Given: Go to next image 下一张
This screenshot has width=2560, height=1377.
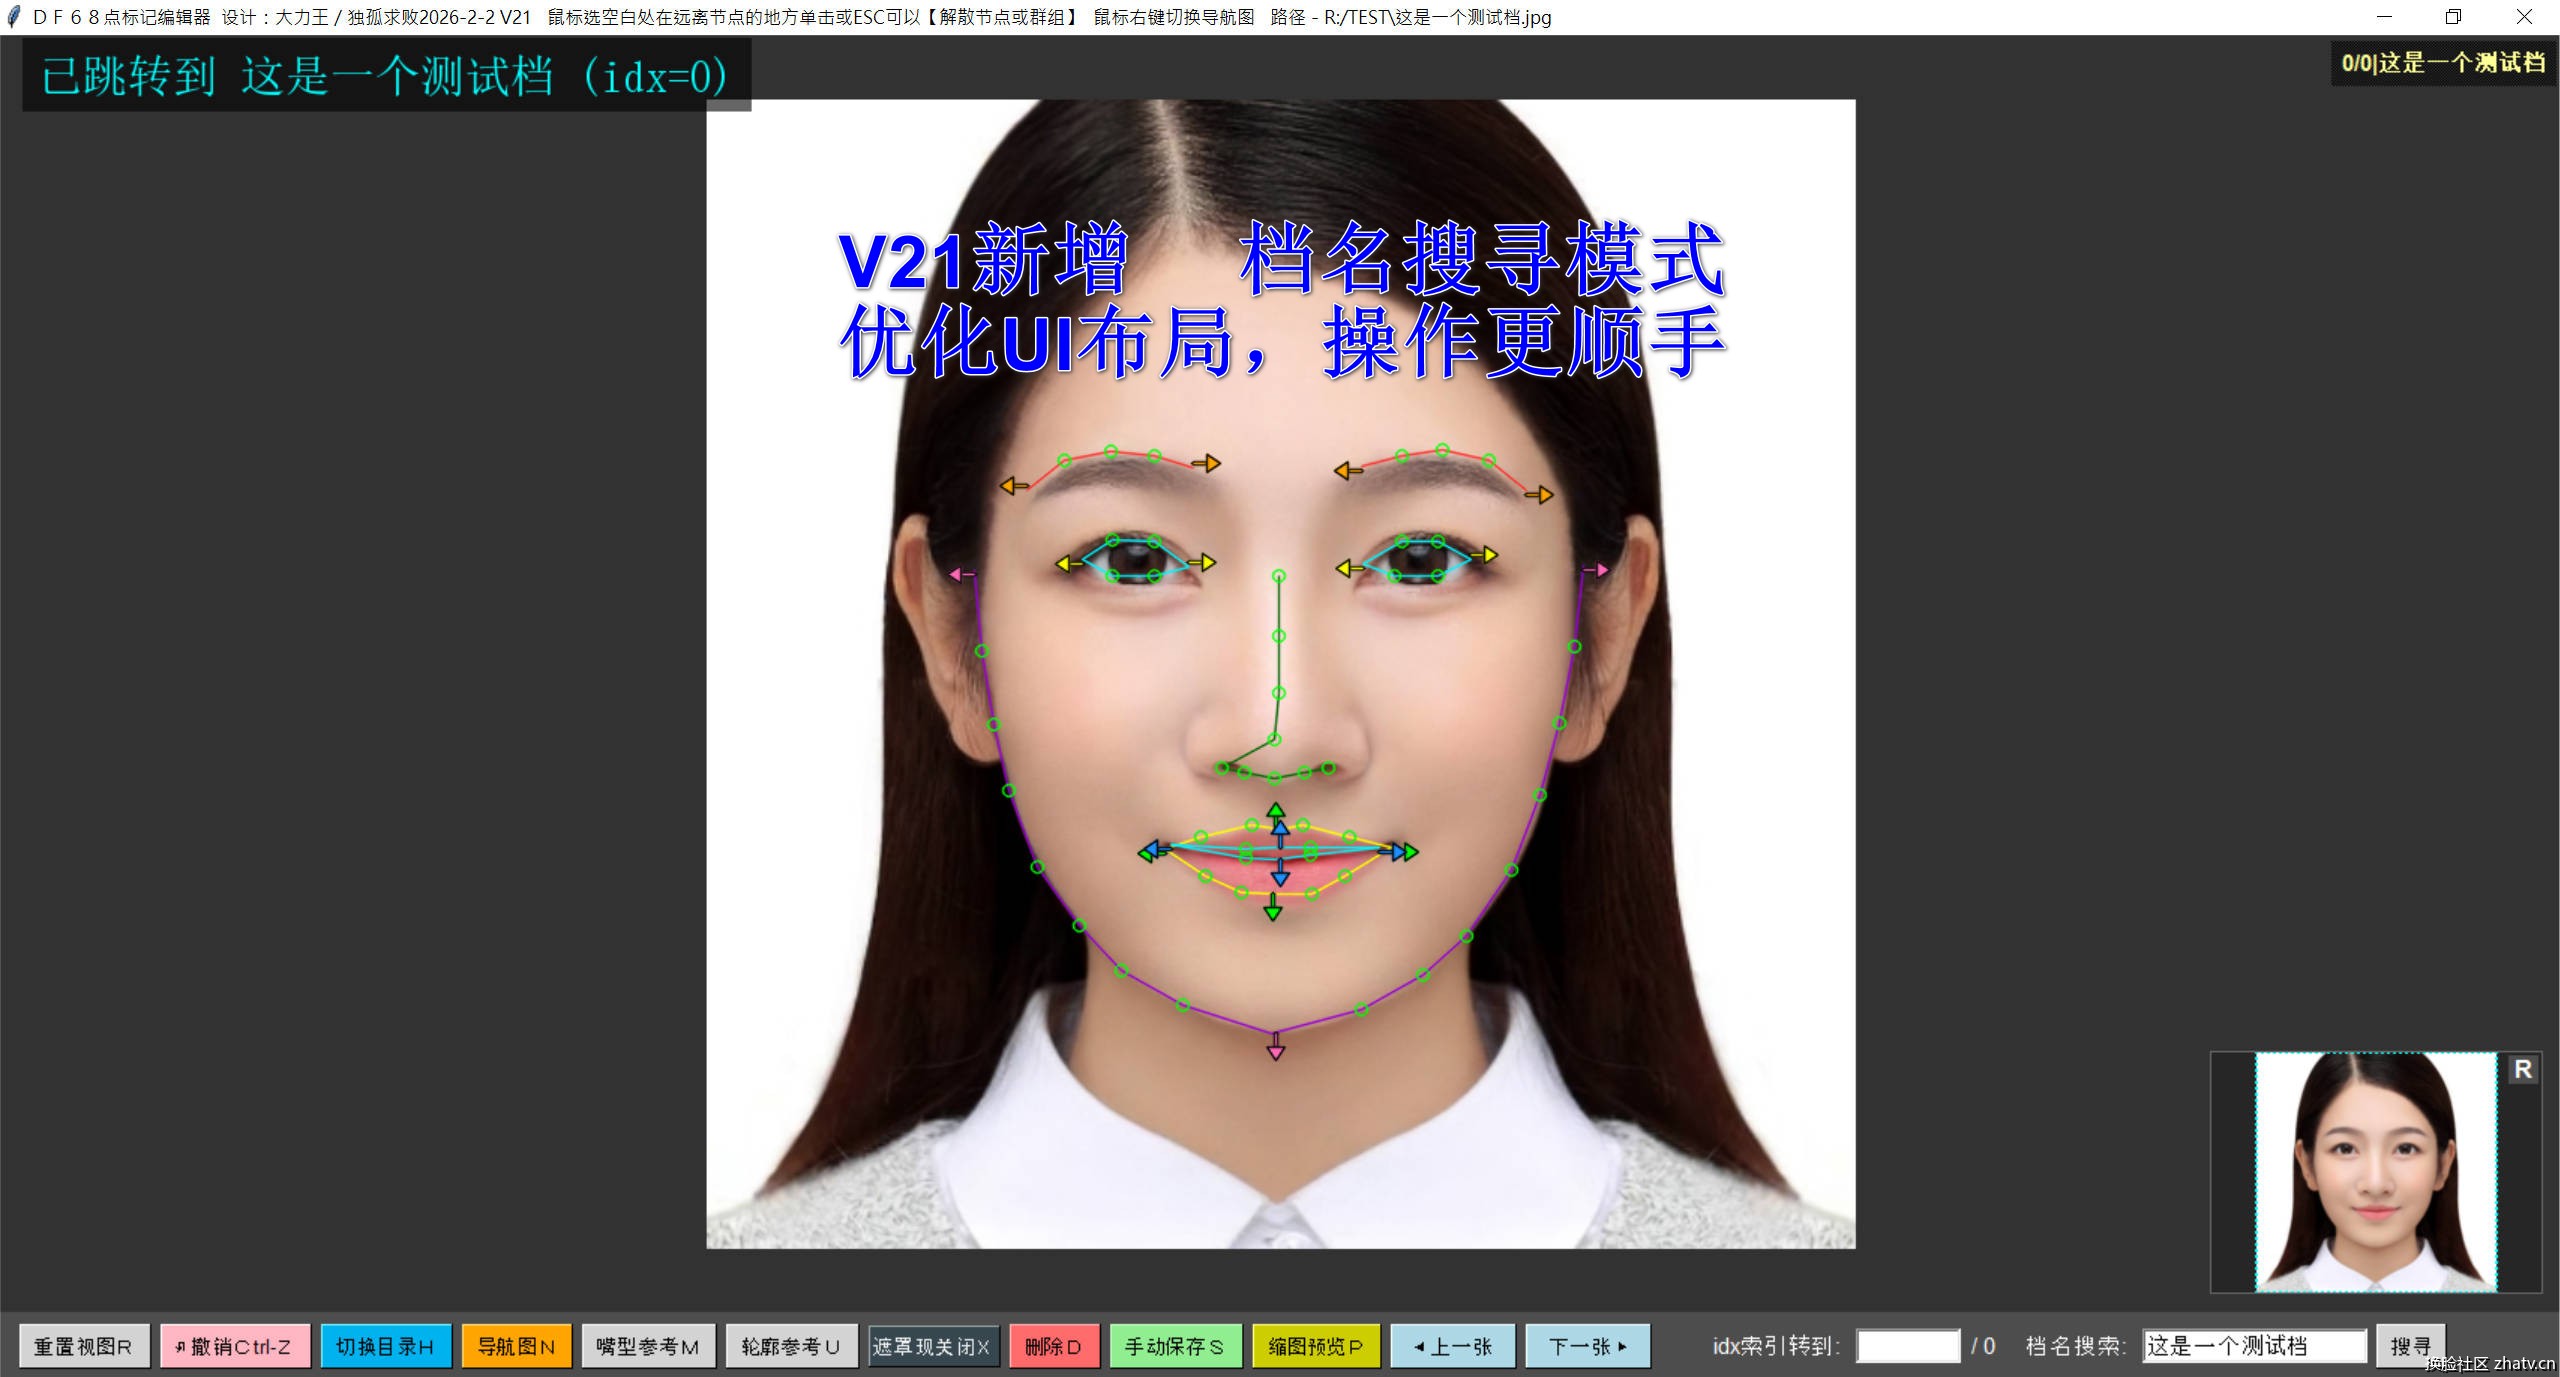Looking at the screenshot, I should pos(1587,1346).
